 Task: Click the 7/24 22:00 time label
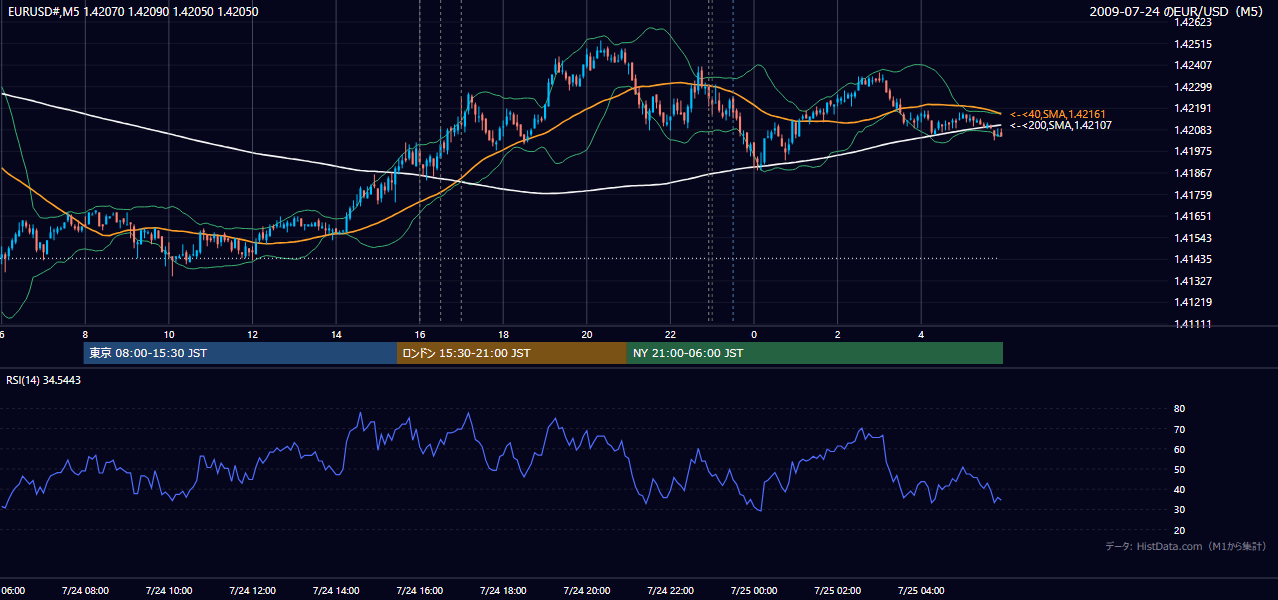coord(670,591)
